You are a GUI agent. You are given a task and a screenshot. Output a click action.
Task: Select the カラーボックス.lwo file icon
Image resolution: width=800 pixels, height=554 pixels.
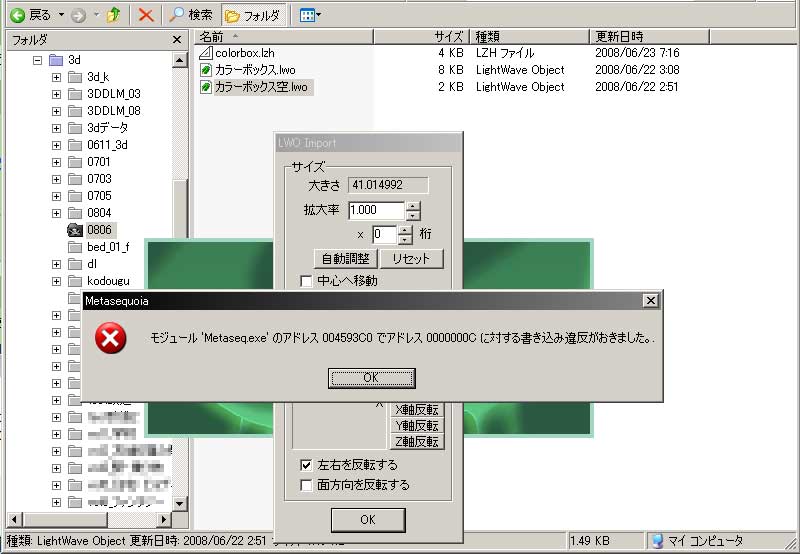[x=206, y=70]
